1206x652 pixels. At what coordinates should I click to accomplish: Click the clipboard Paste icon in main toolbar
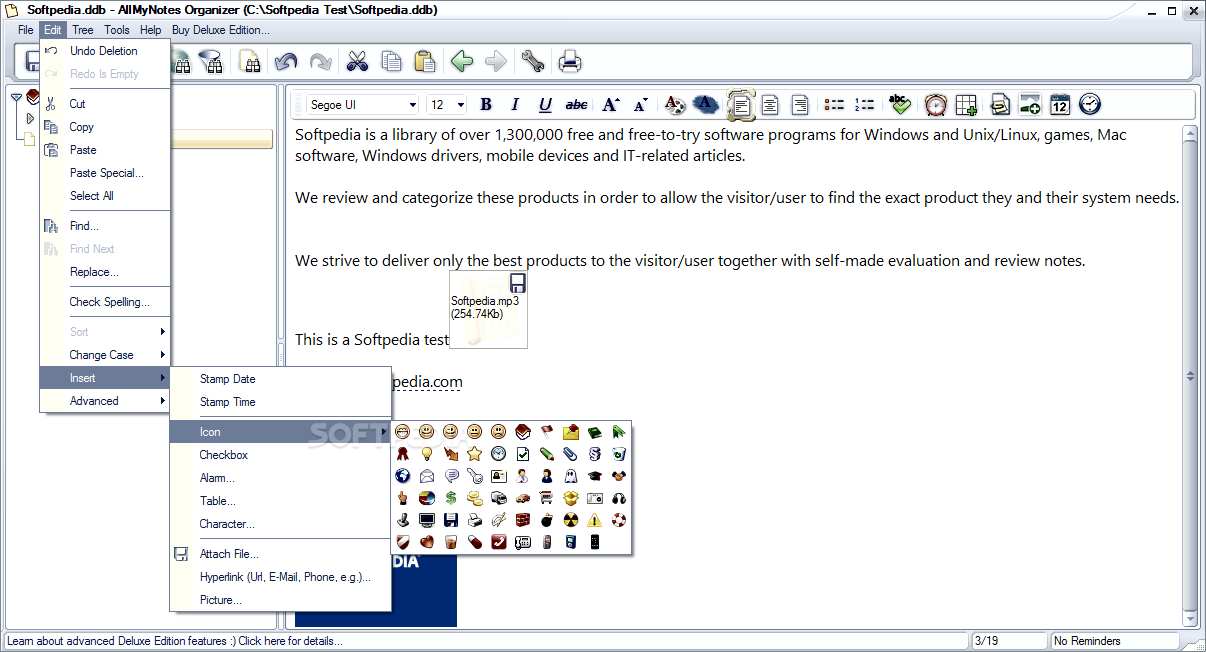point(425,62)
